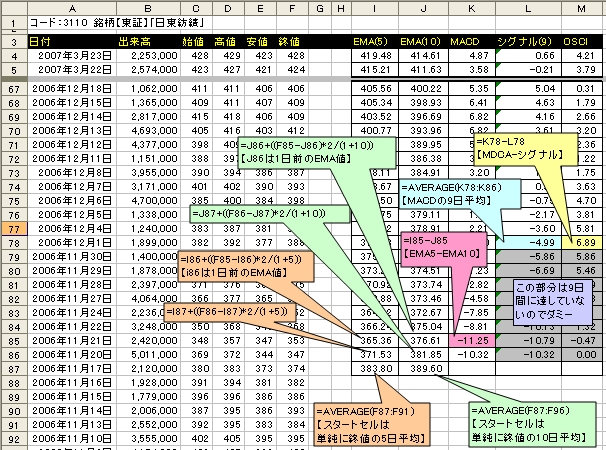
Task: Click EMA(10) value '411.63'
Action: tap(423, 70)
